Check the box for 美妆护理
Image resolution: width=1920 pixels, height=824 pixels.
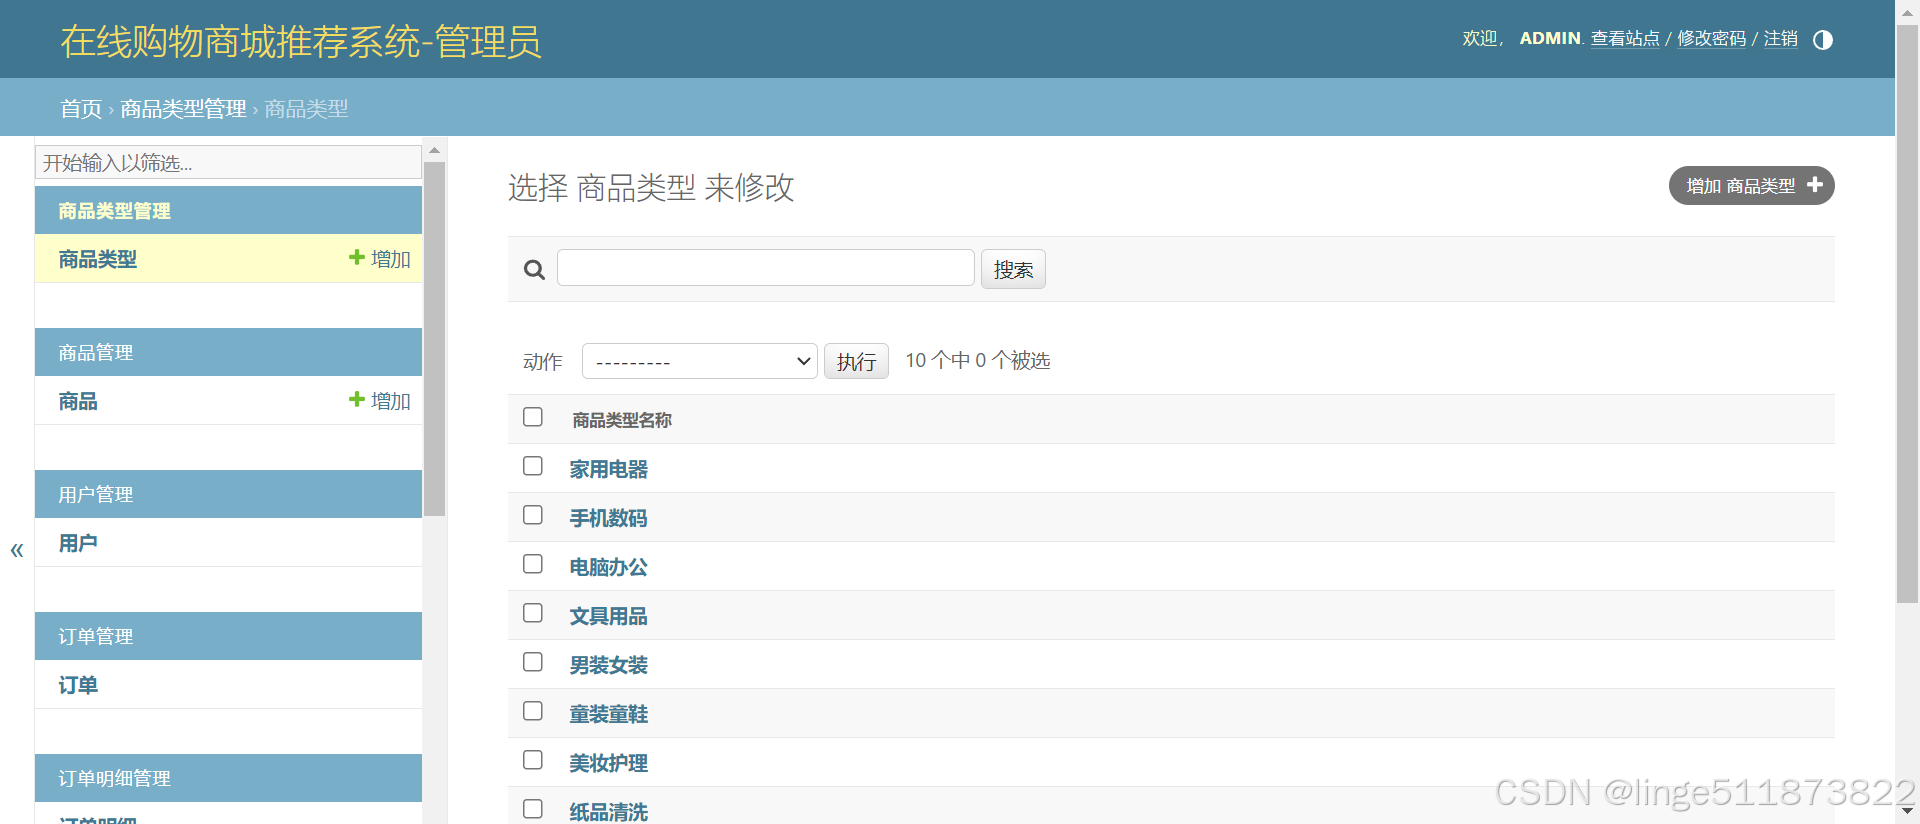(x=533, y=760)
